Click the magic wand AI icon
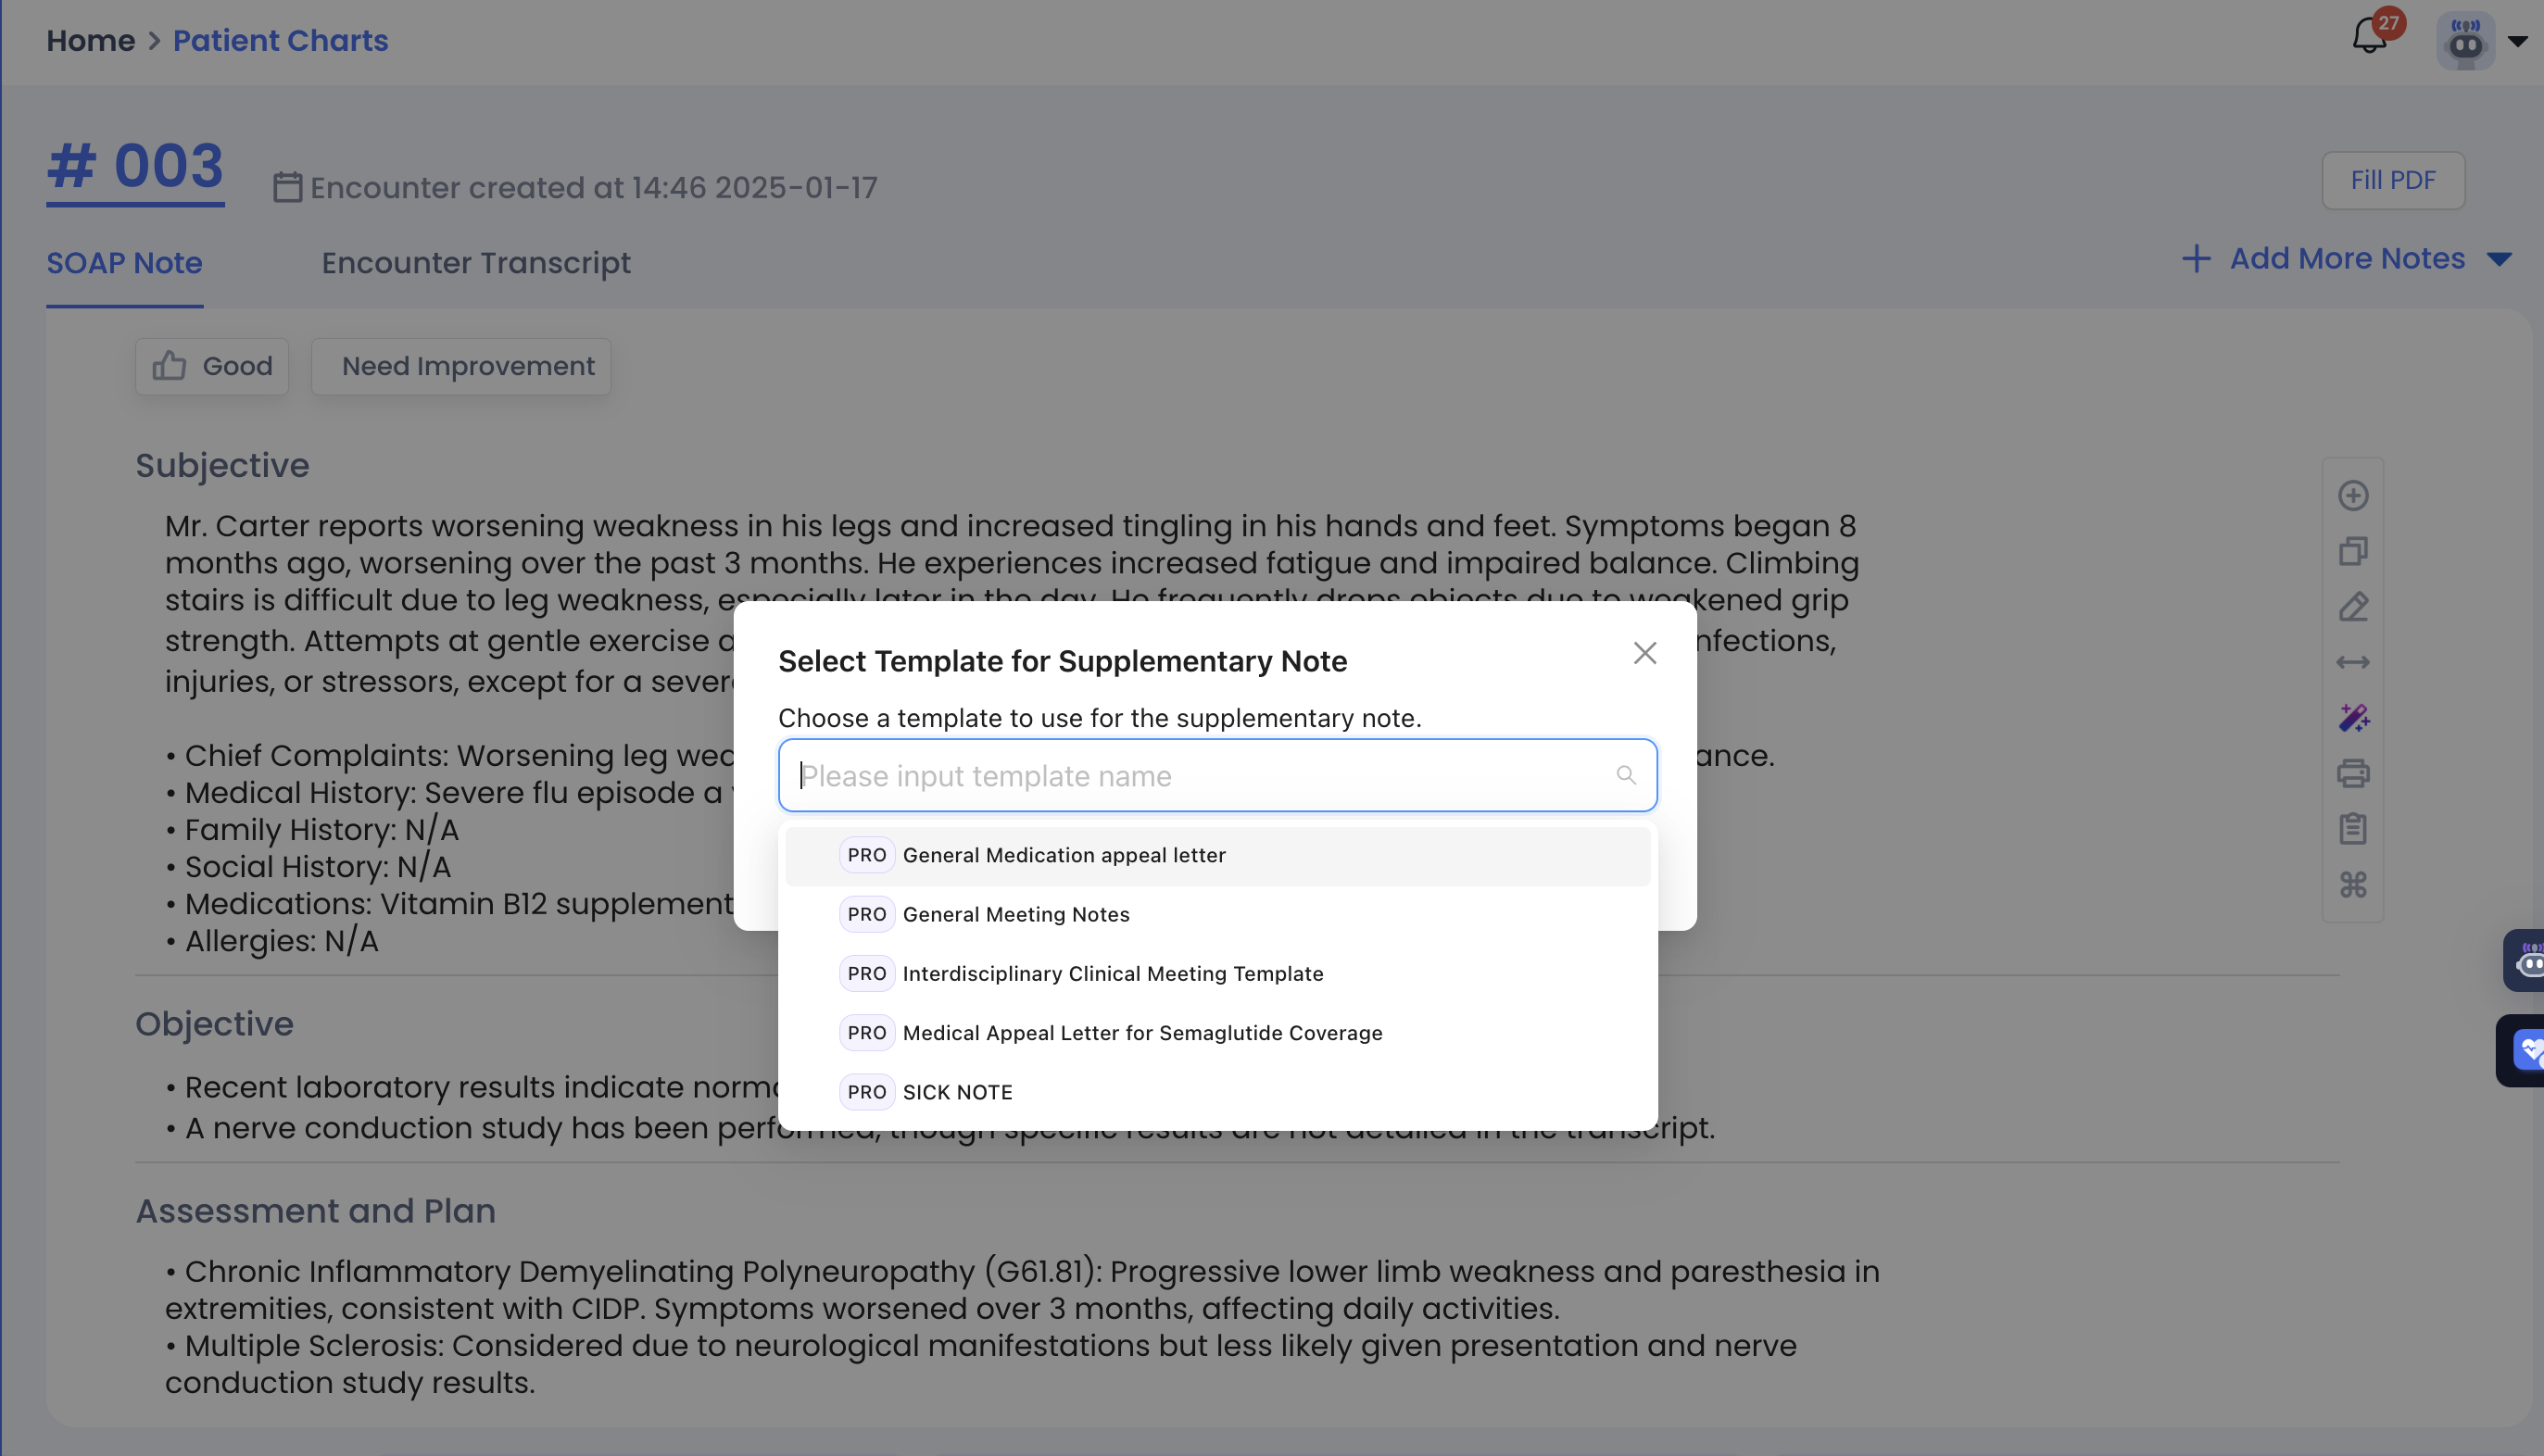2544x1456 pixels. [x=2353, y=718]
